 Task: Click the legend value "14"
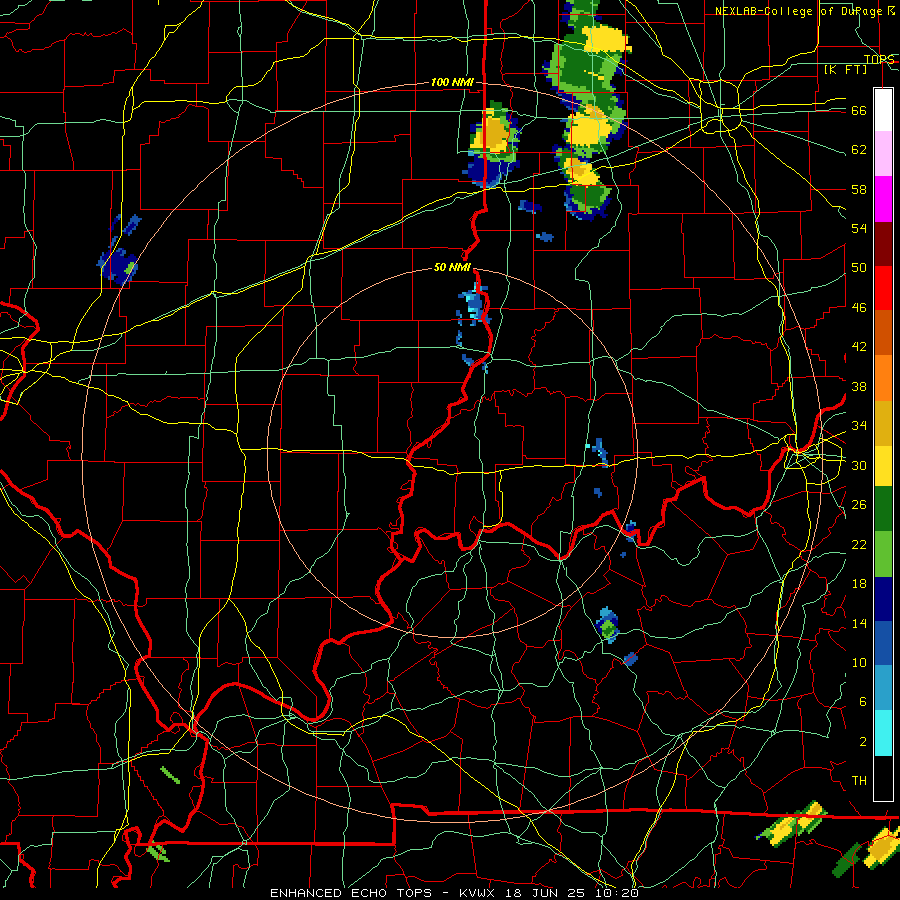[859, 623]
